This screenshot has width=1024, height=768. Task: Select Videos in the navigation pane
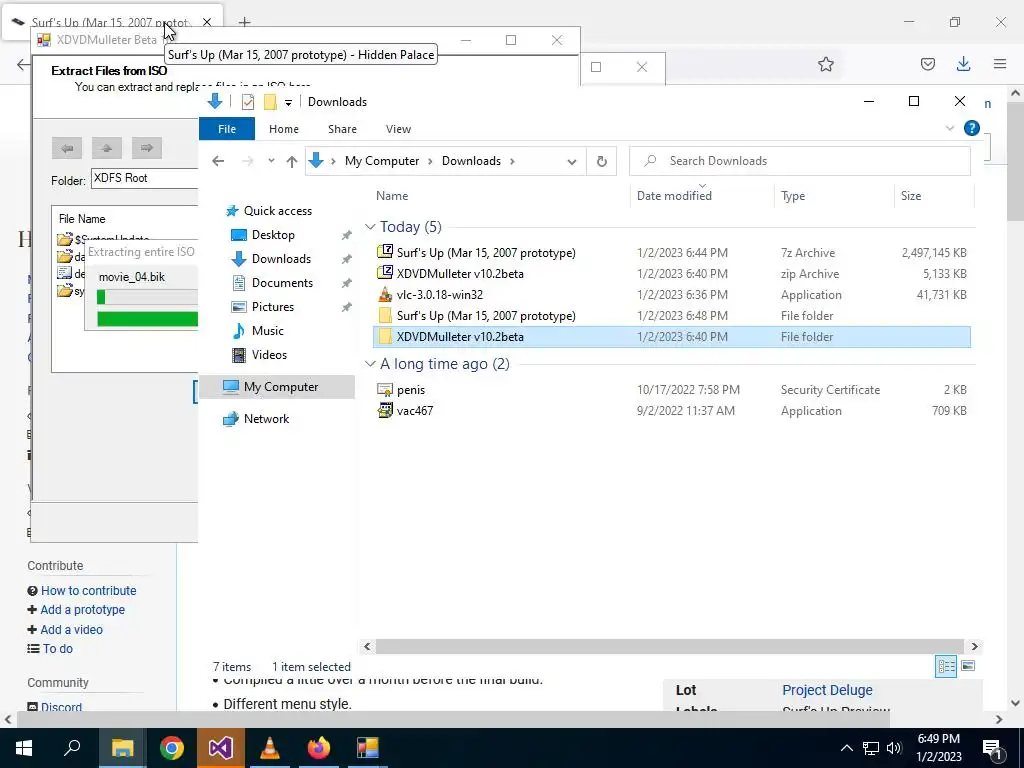[269, 355]
